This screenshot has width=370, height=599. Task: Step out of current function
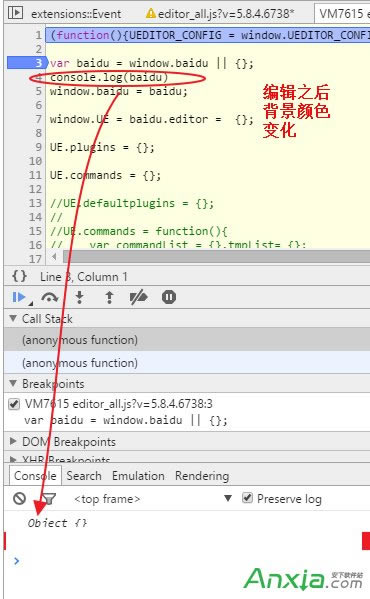coord(109,297)
